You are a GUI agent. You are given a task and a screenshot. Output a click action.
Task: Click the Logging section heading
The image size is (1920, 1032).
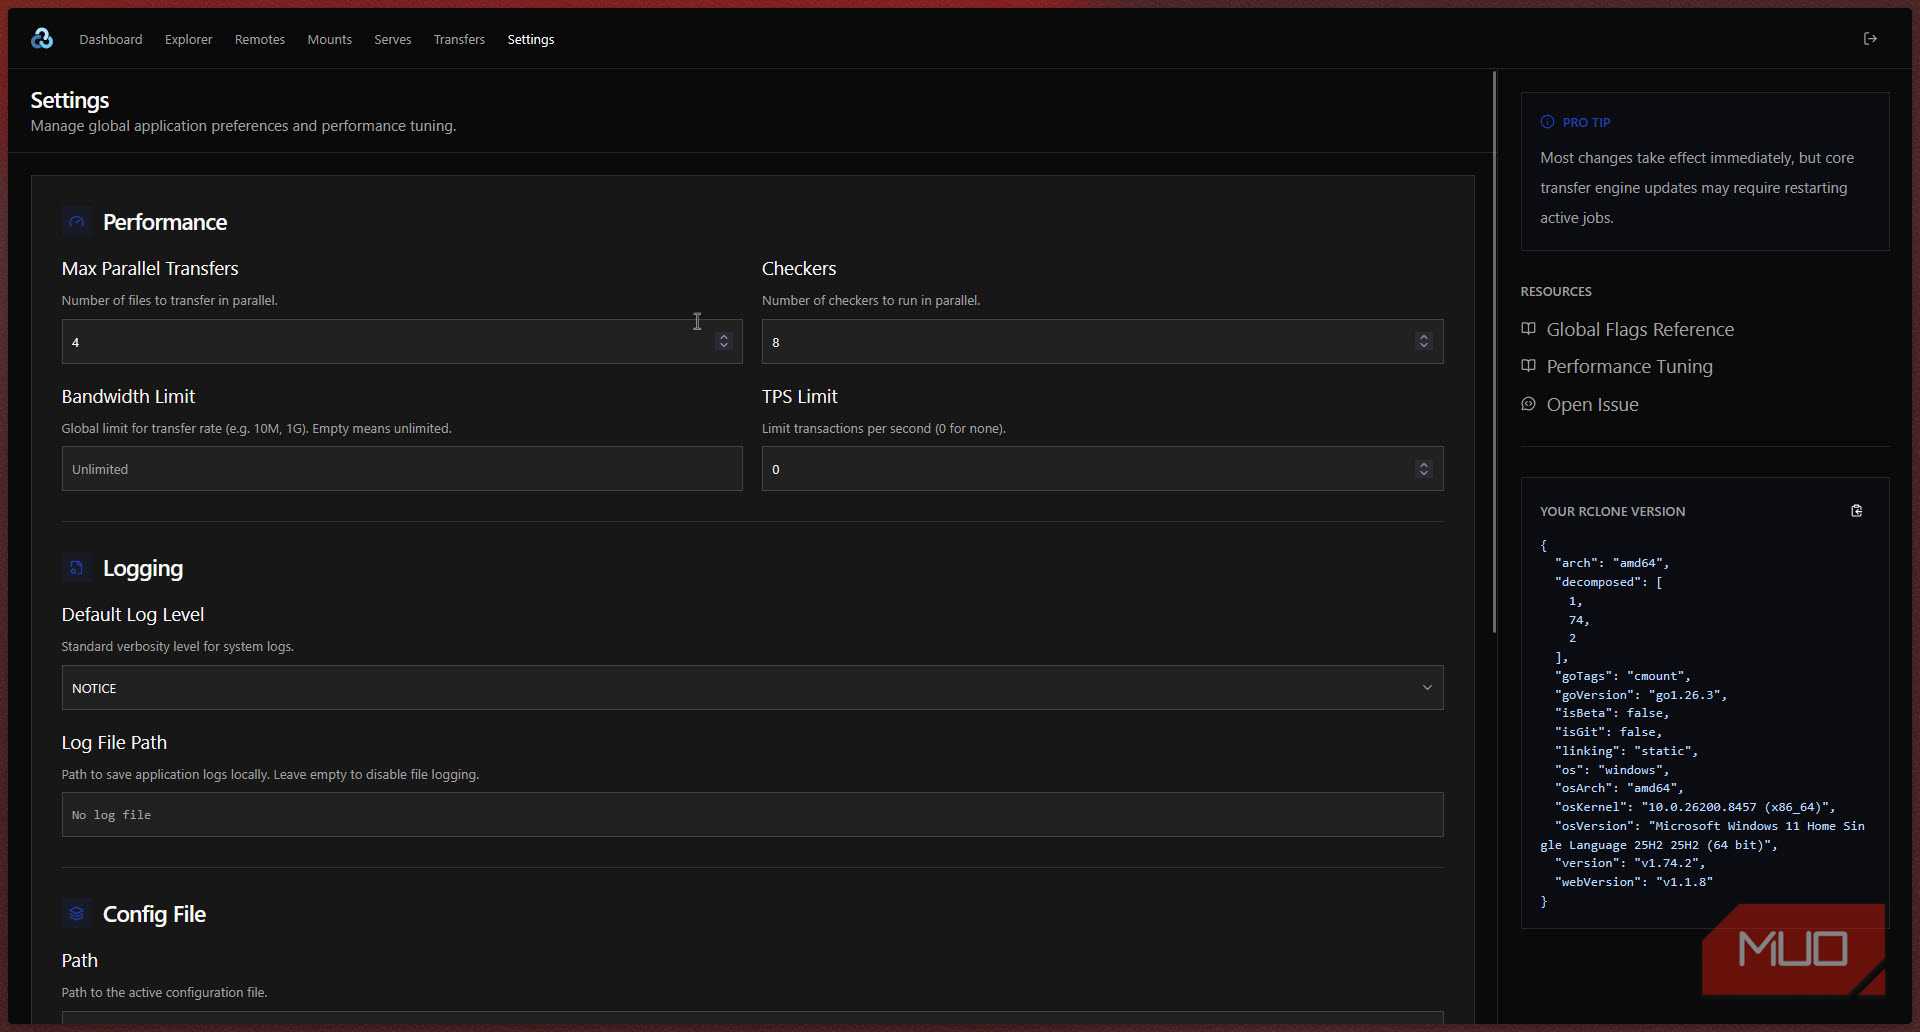pos(143,568)
